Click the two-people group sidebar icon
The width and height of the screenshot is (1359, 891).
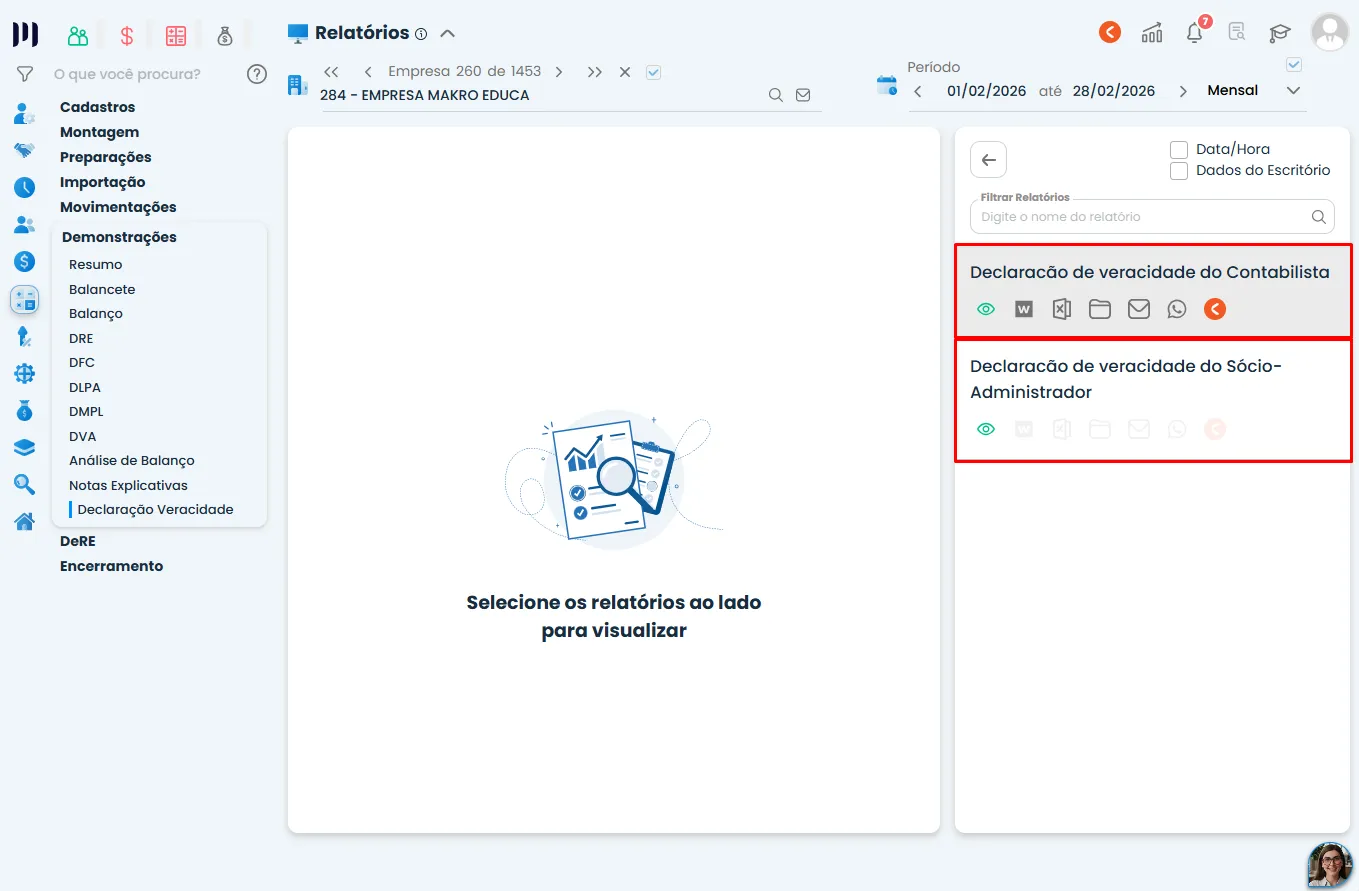coord(25,225)
